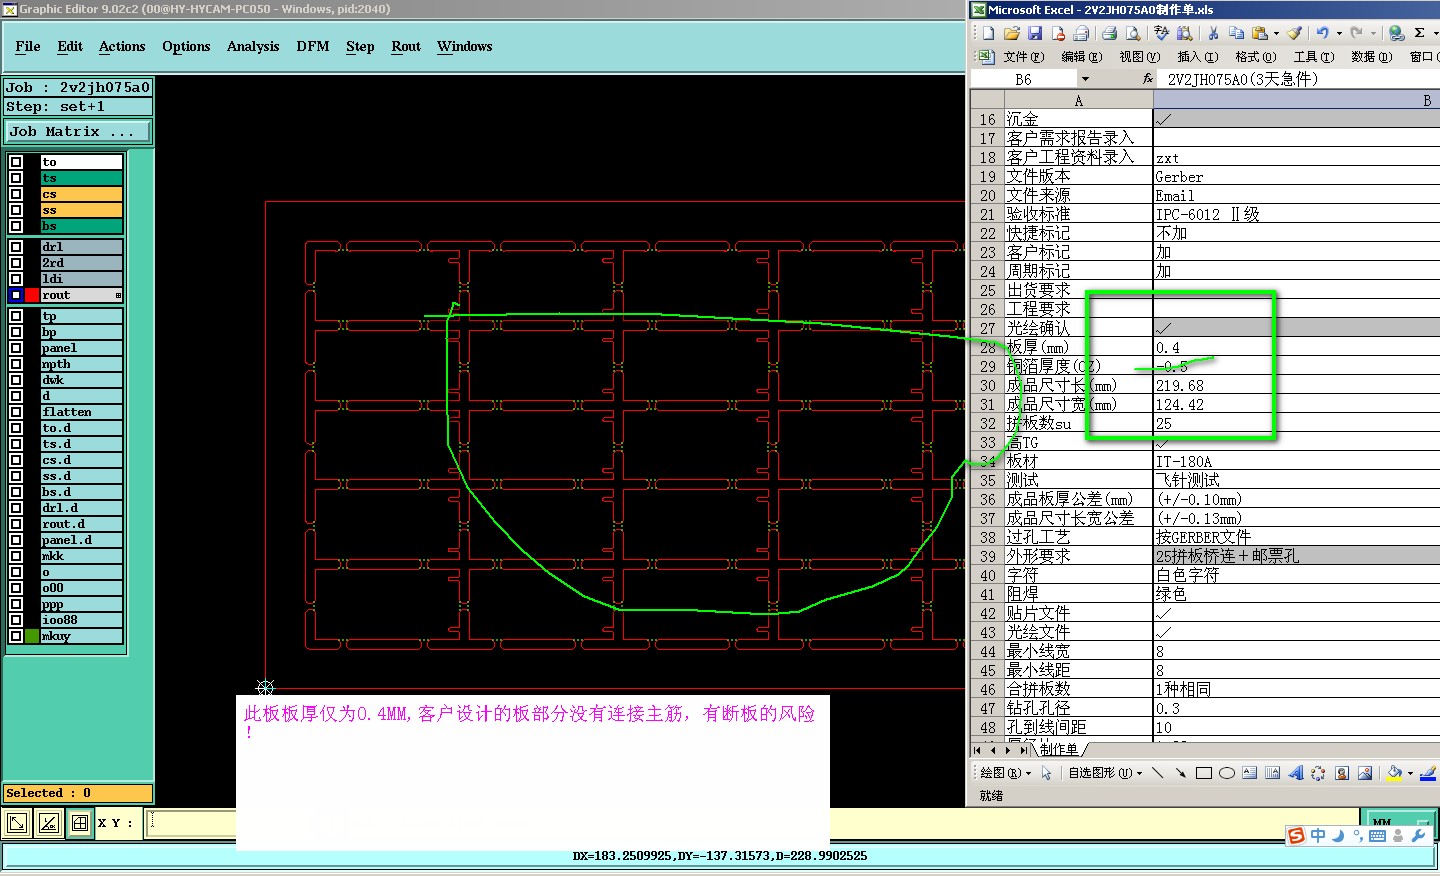1440x876 pixels.
Task: Run spelling check in Excel toolbar
Action: (x=1161, y=33)
